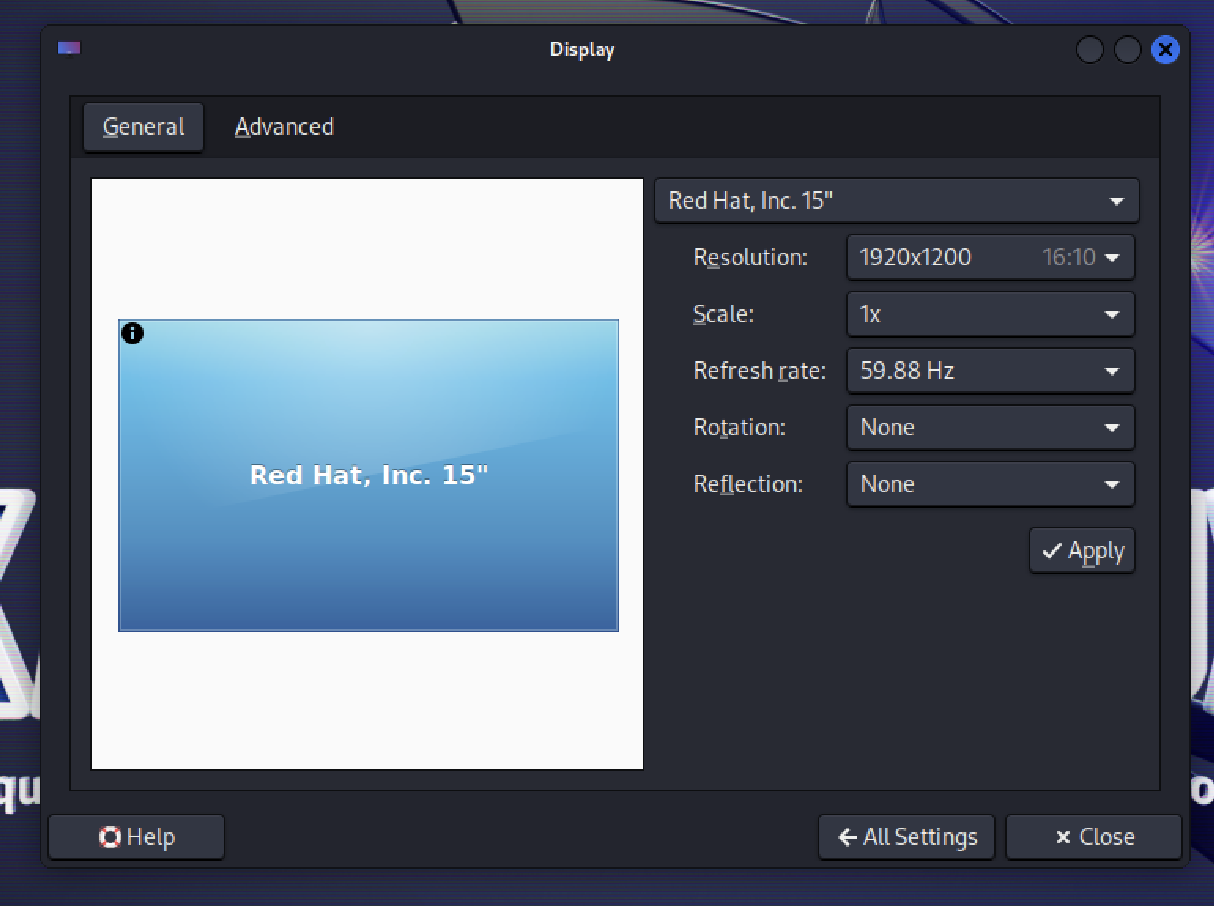Apply the display settings

1082,551
